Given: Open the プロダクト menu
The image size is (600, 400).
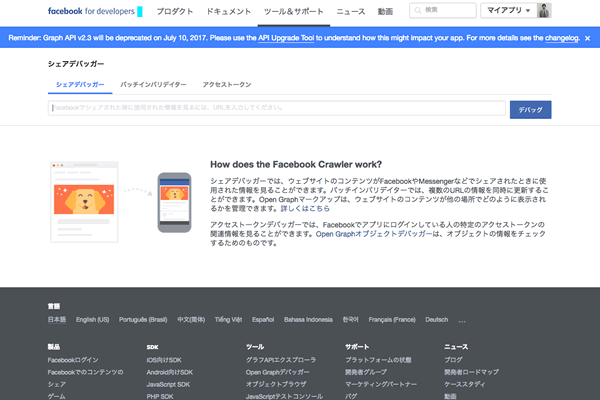Looking at the screenshot, I should click(x=175, y=12).
